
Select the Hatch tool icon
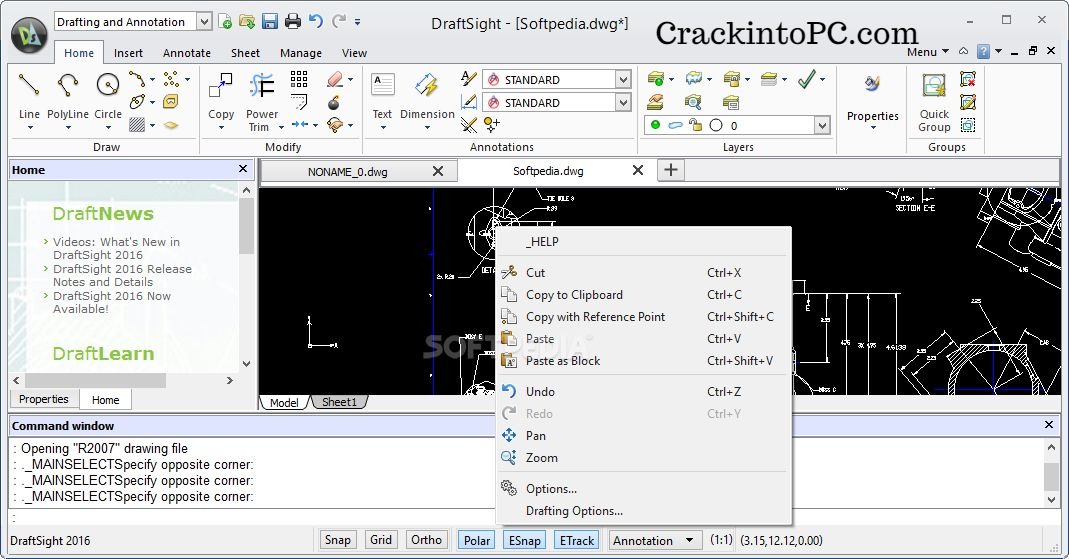[x=137, y=125]
